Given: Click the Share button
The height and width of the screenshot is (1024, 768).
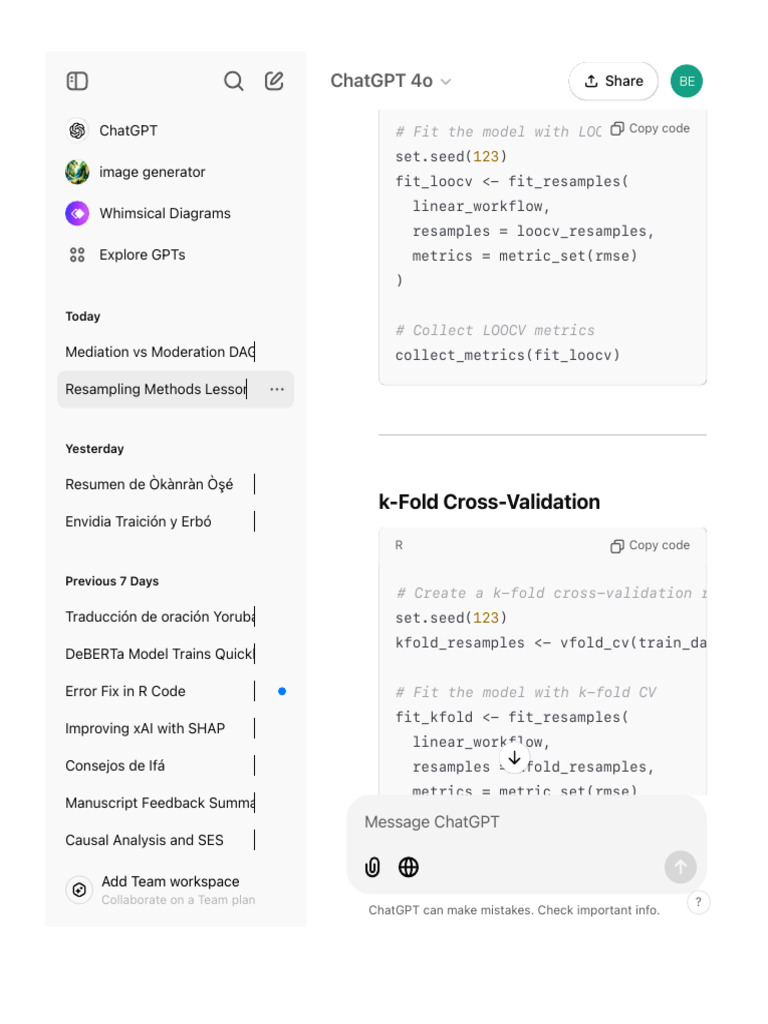Looking at the screenshot, I should (613, 81).
